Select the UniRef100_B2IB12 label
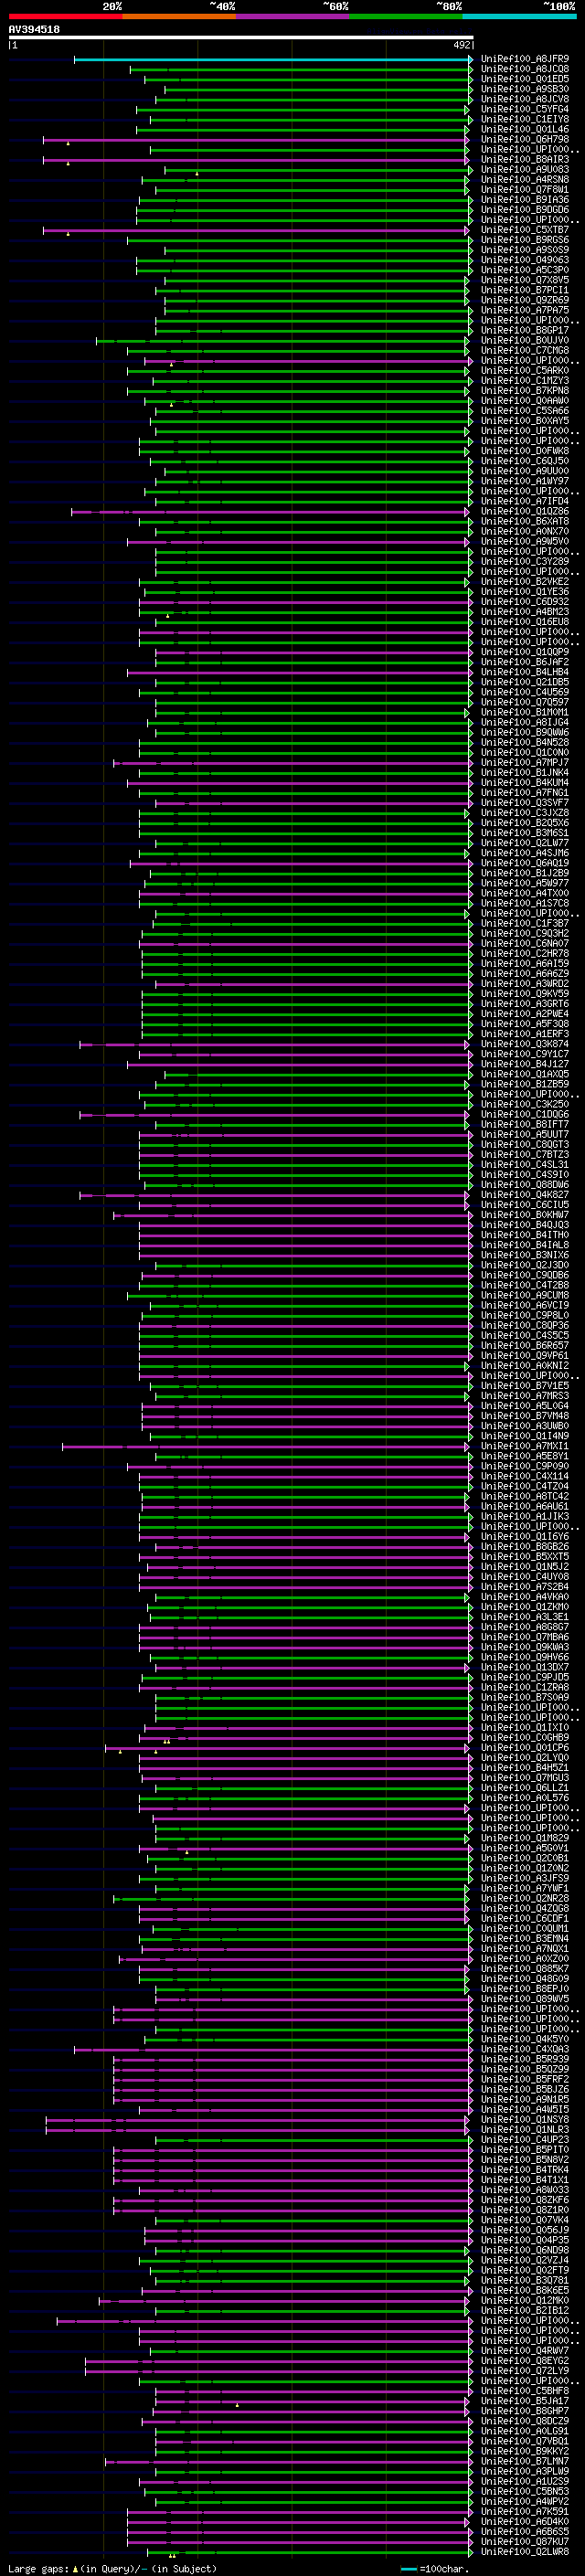The image size is (585, 2576). coord(525,2310)
